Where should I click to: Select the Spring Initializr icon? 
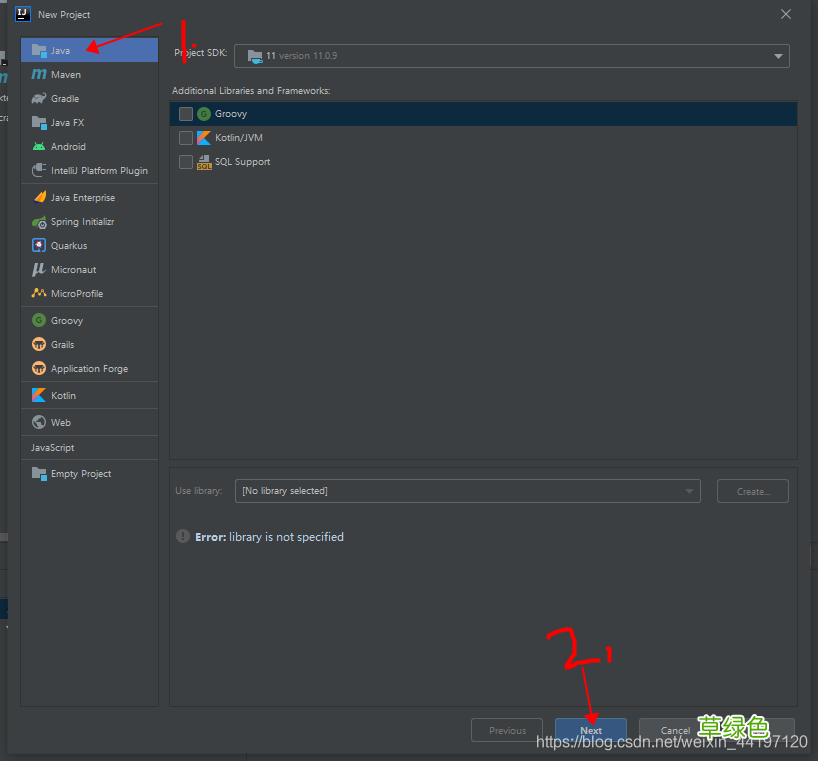(x=39, y=222)
